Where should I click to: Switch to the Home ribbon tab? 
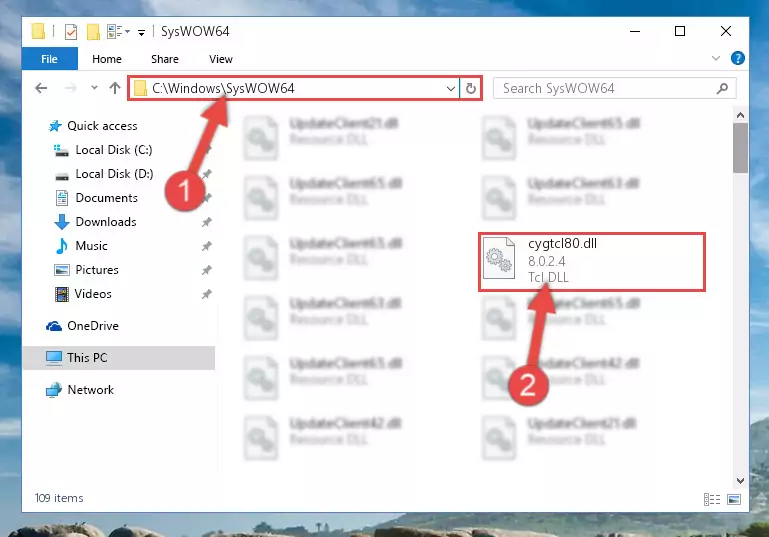[x=107, y=59]
